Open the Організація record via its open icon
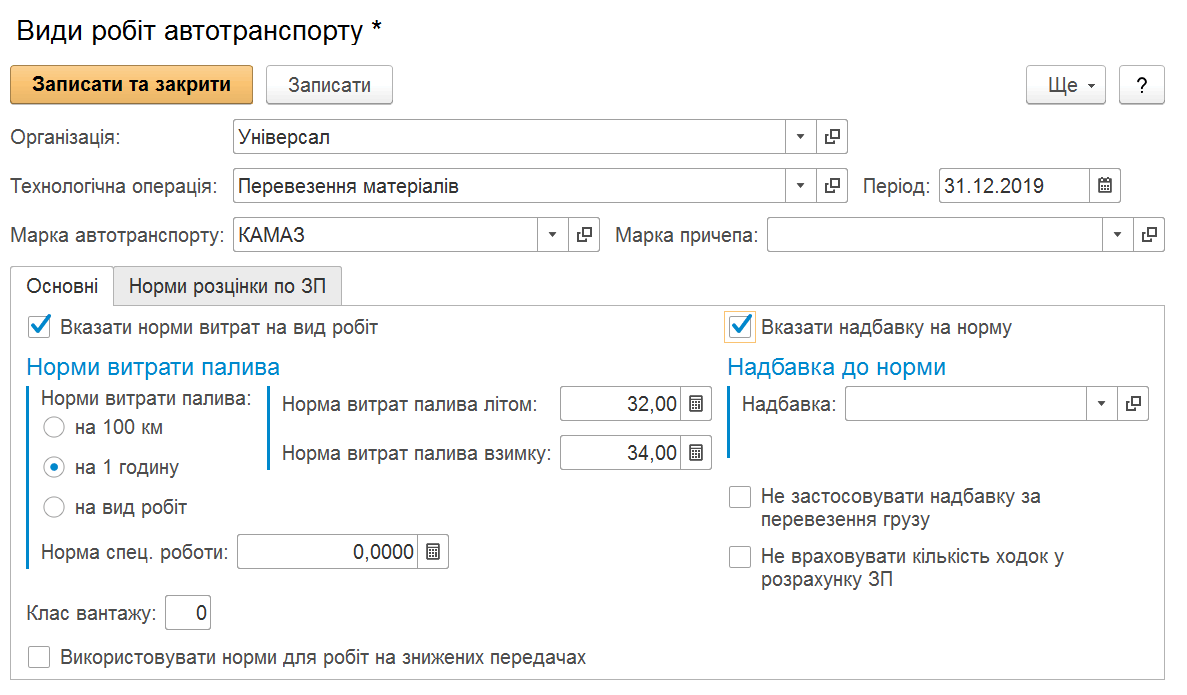1187x695 pixels. (832, 137)
